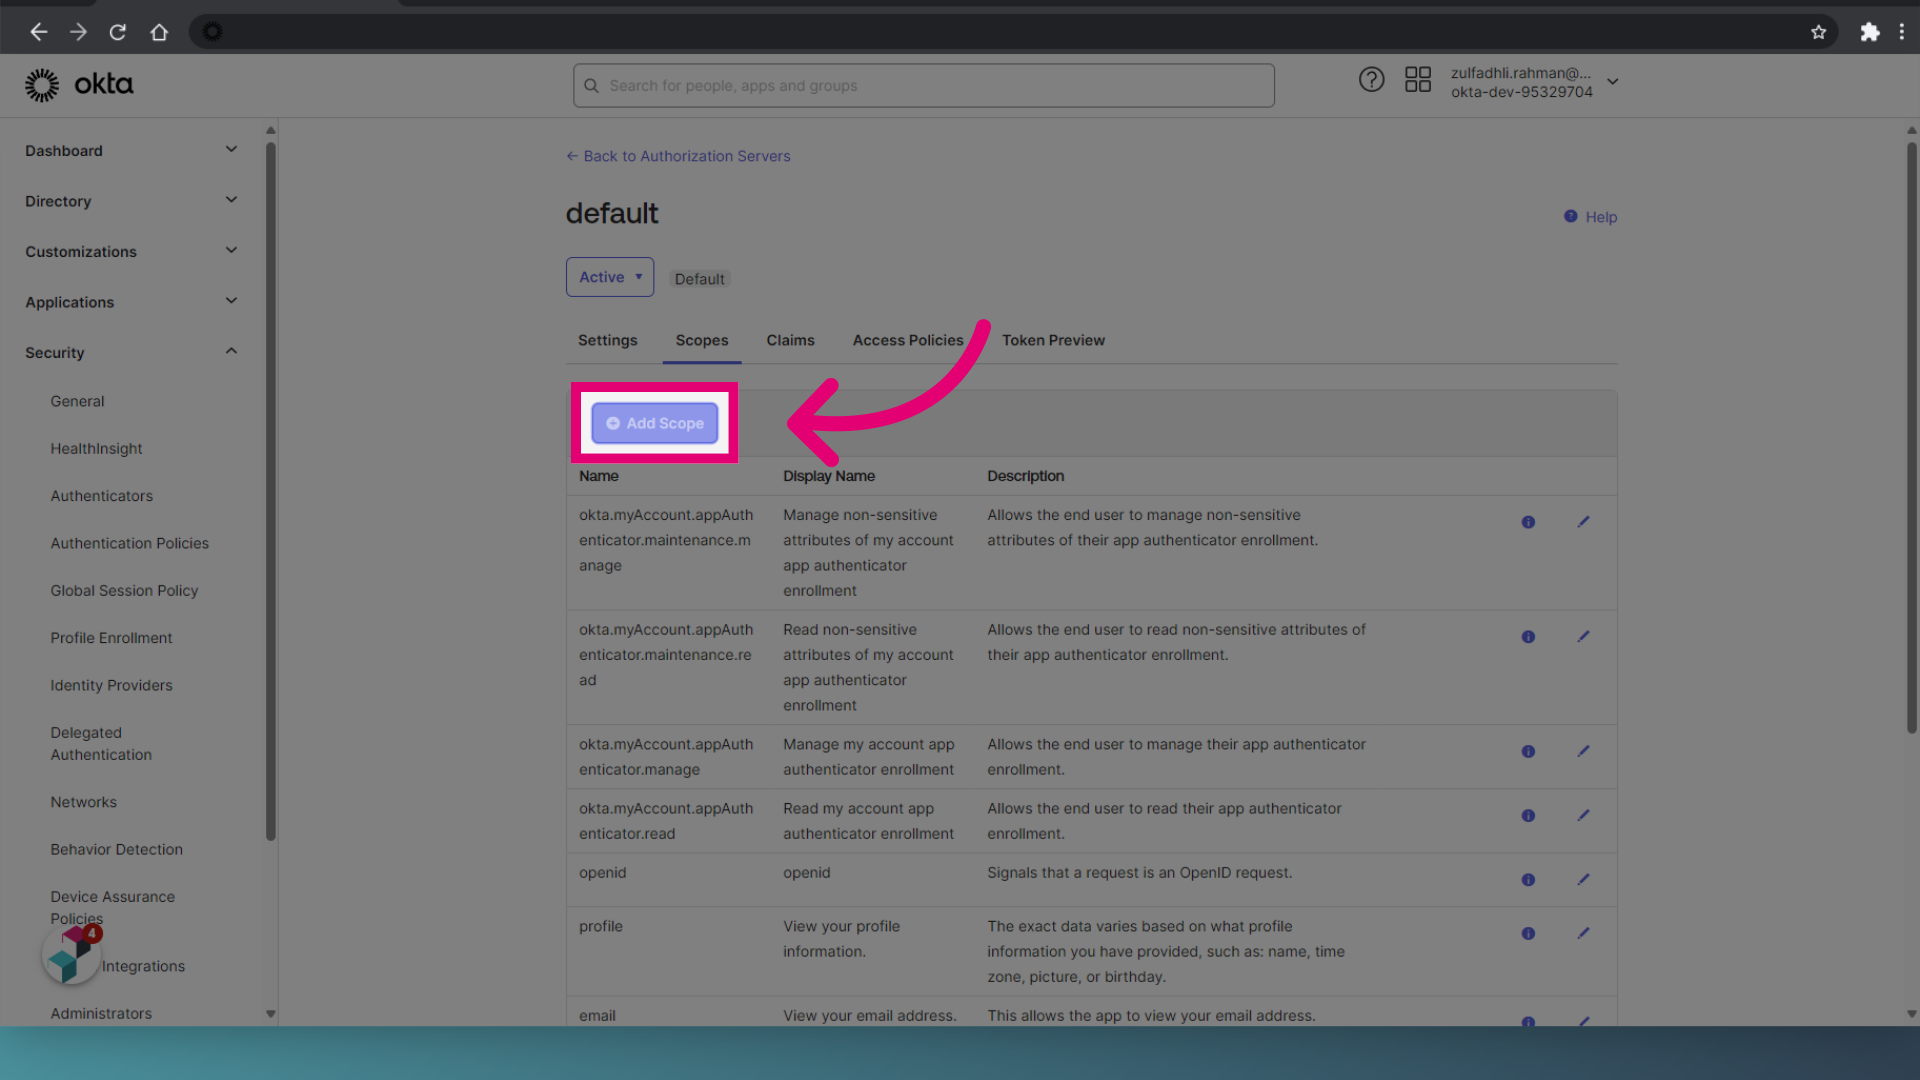Open Profile Enrollment in sidebar

[x=111, y=638]
